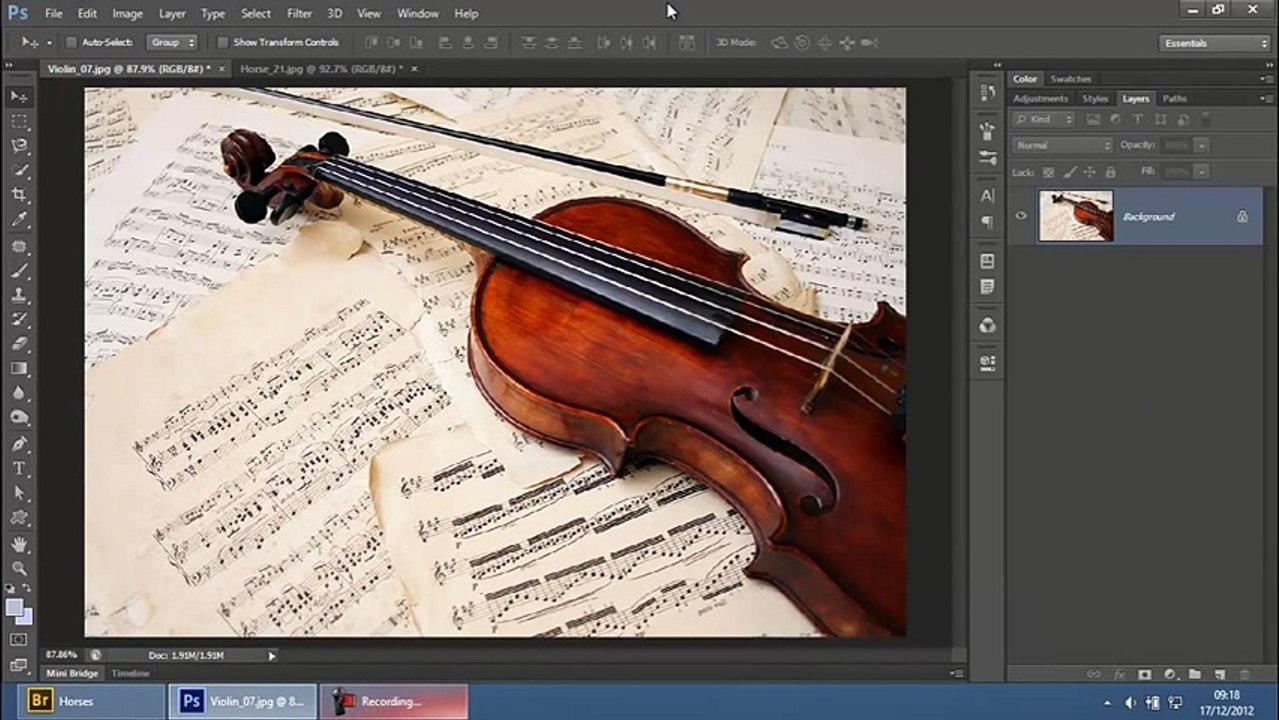Click the Recording taskbar button
This screenshot has width=1279, height=720.
(x=394, y=702)
